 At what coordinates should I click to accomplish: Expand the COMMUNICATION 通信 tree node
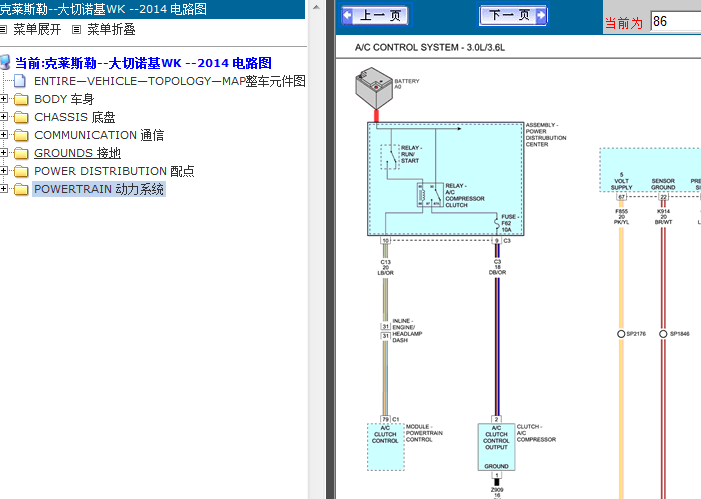tap(4, 135)
